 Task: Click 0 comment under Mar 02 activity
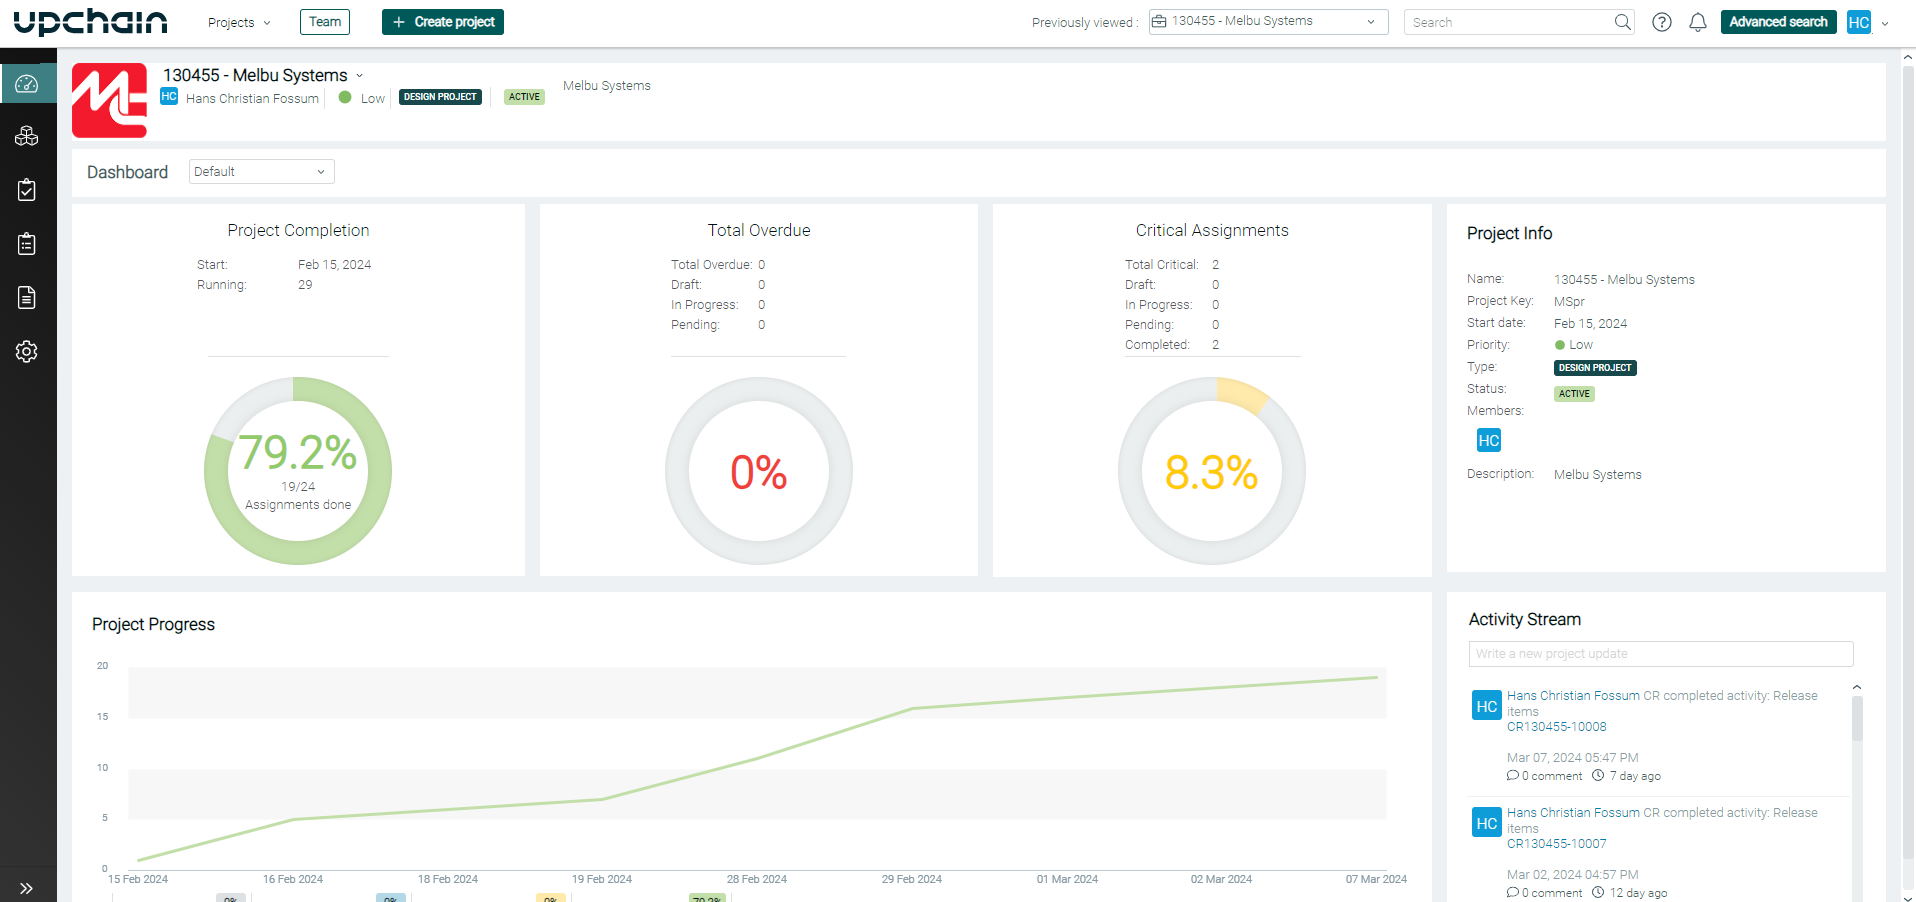(1545, 893)
